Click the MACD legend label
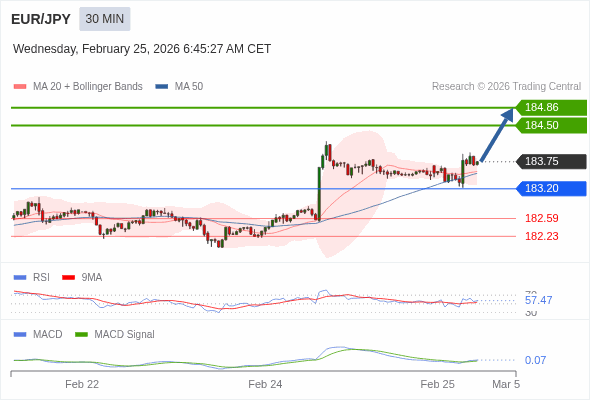The image size is (590, 400). (x=48, y=335)
